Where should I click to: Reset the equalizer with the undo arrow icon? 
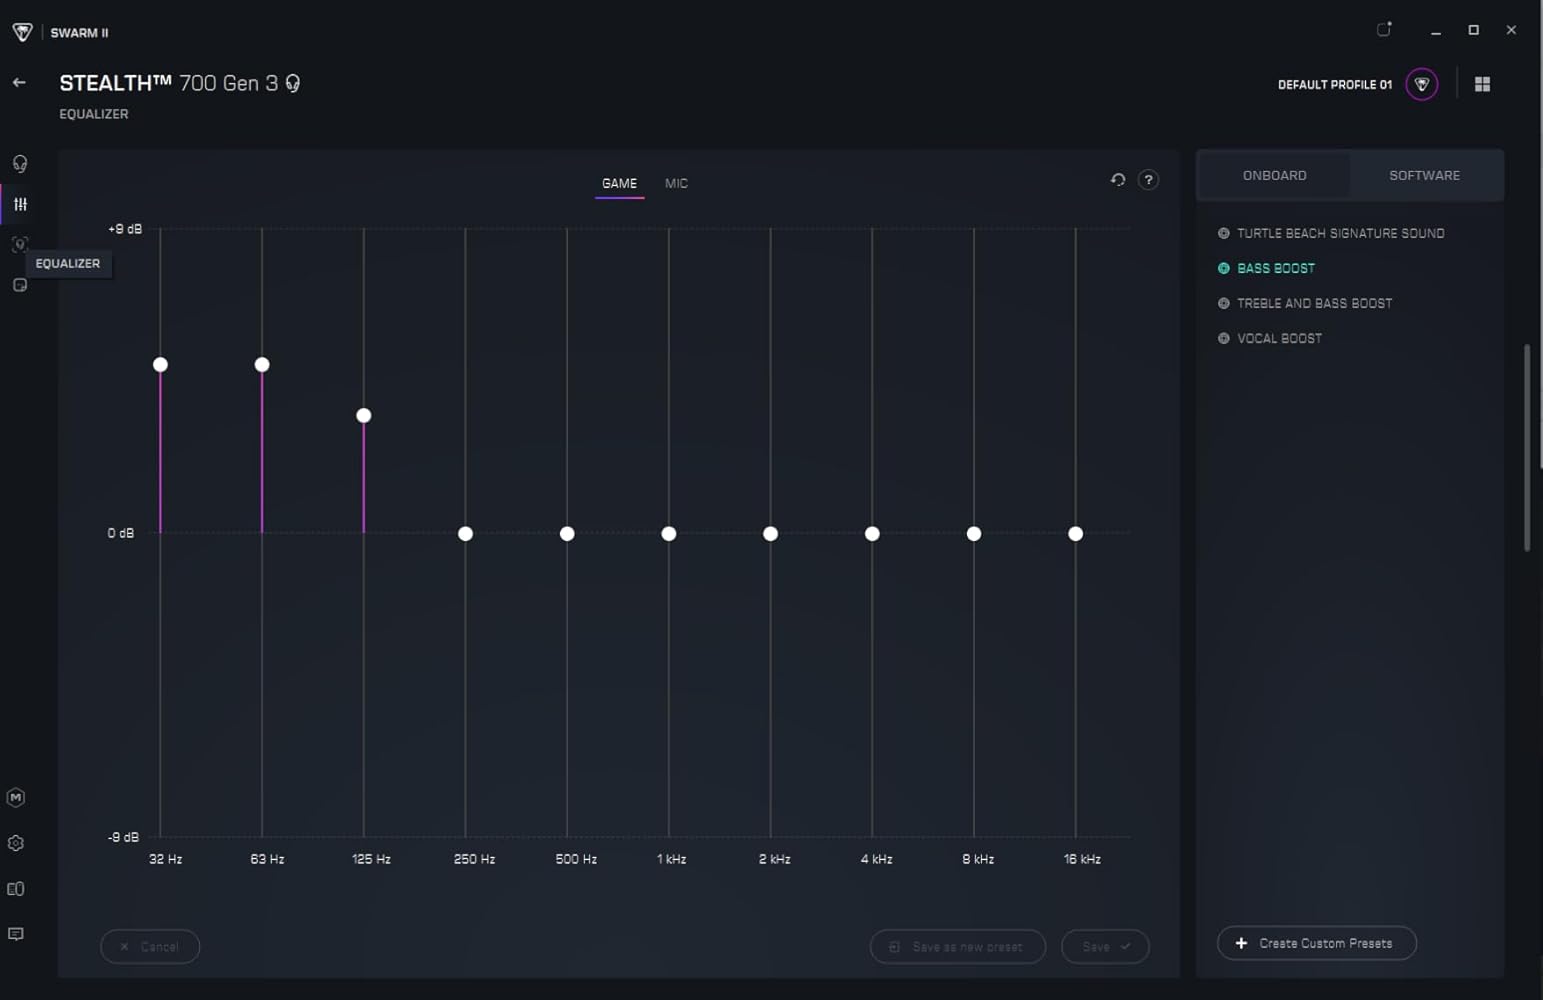pyautogui.click(x=1118, y=180)
